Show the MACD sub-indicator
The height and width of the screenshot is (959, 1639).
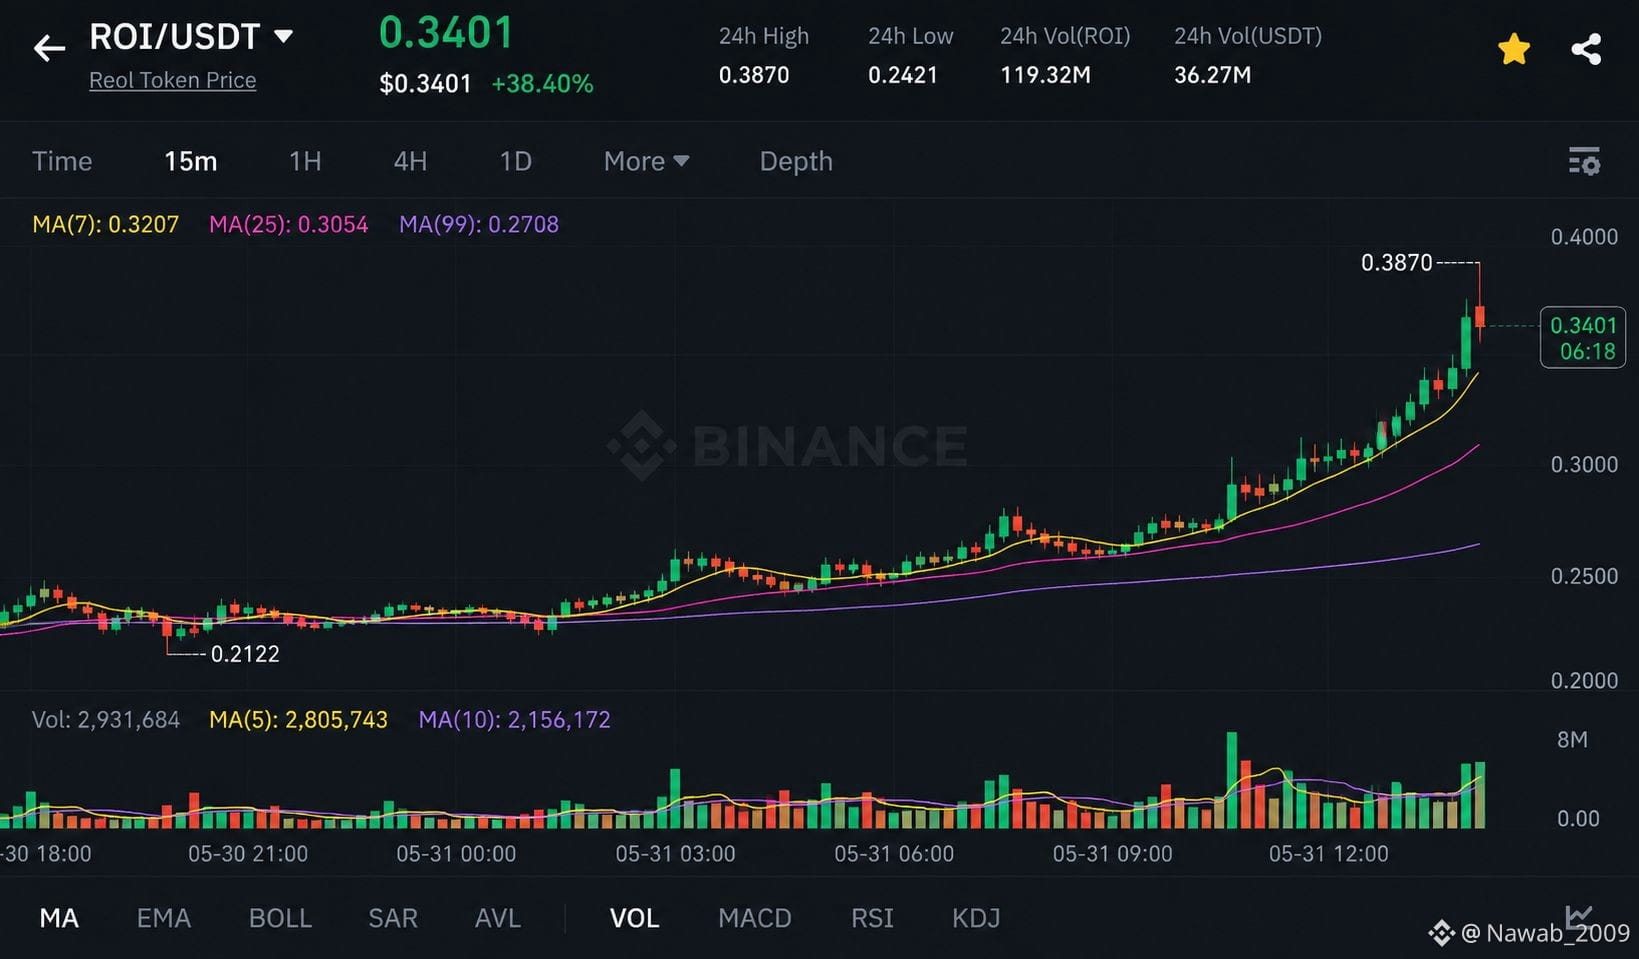coord(755,918)
